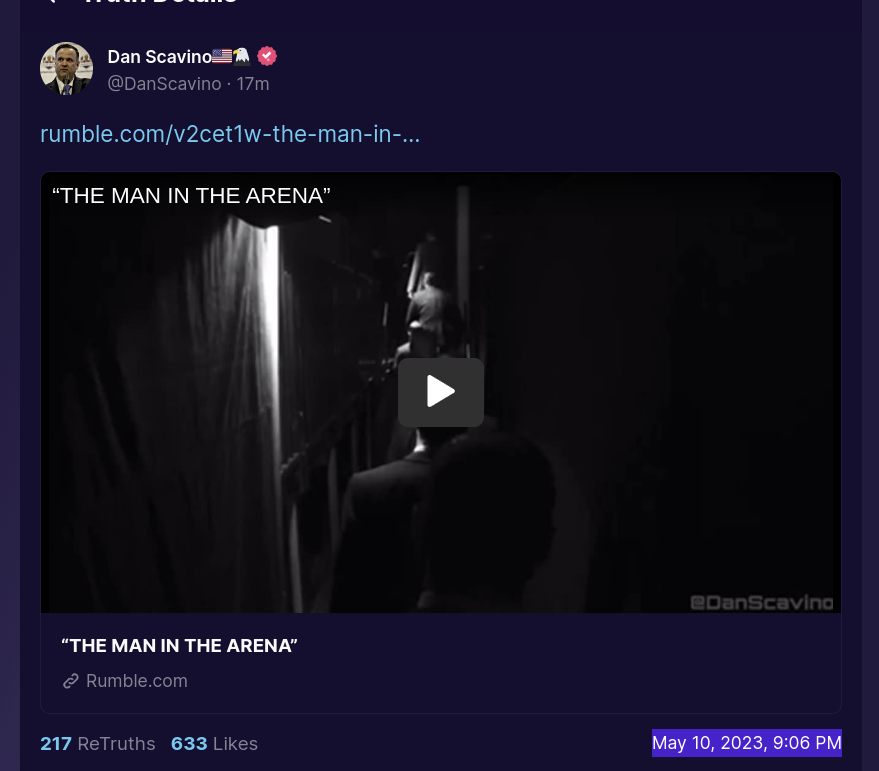Open the Dan Scavino display name
879x771 pixels.
(159, 57)
